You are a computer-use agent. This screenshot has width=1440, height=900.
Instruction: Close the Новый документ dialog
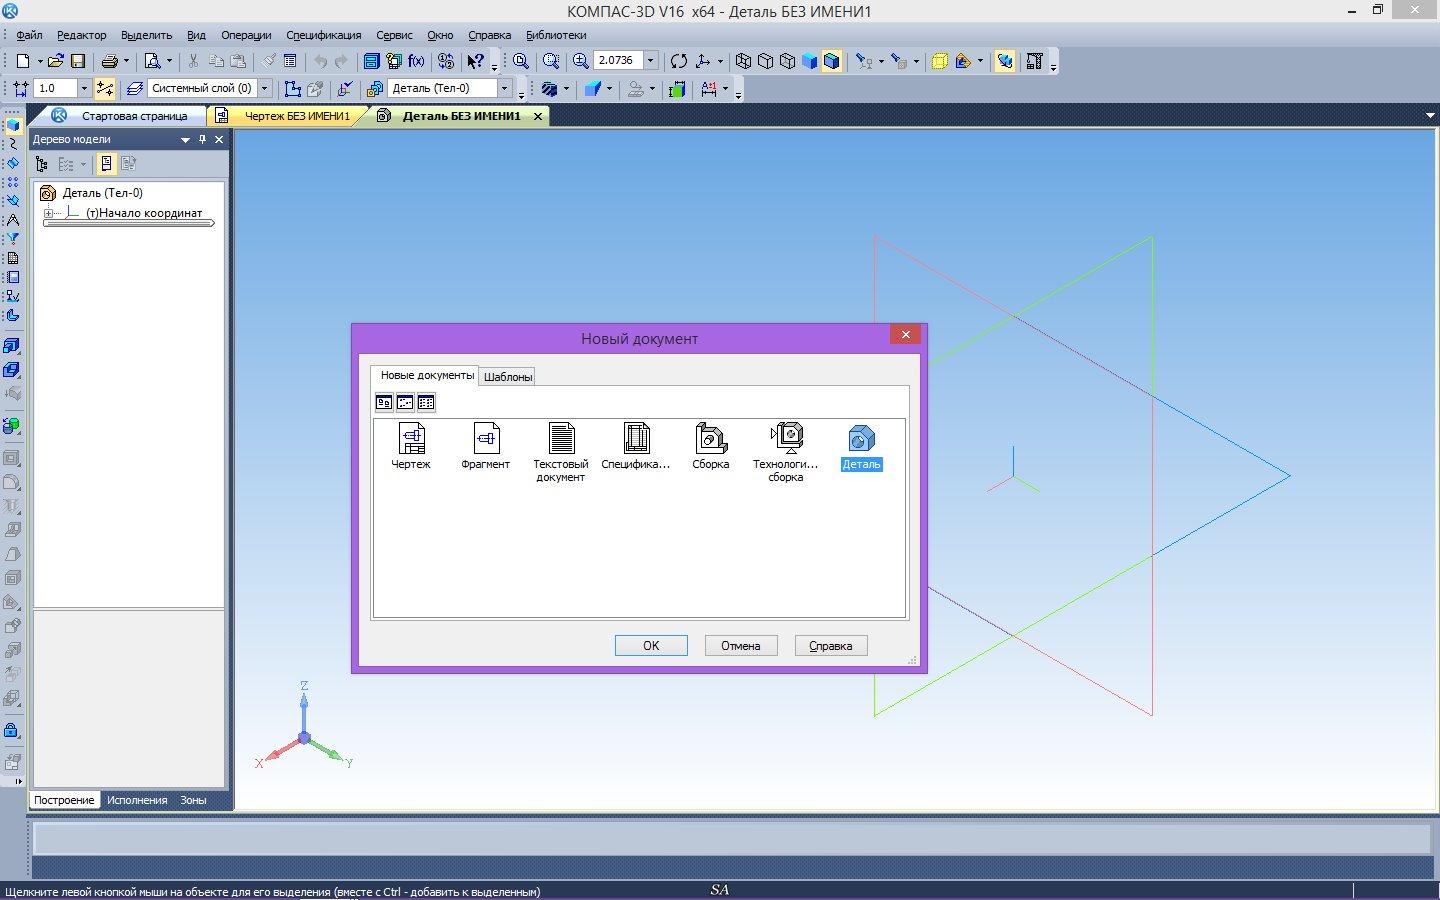tap(905, 335)
